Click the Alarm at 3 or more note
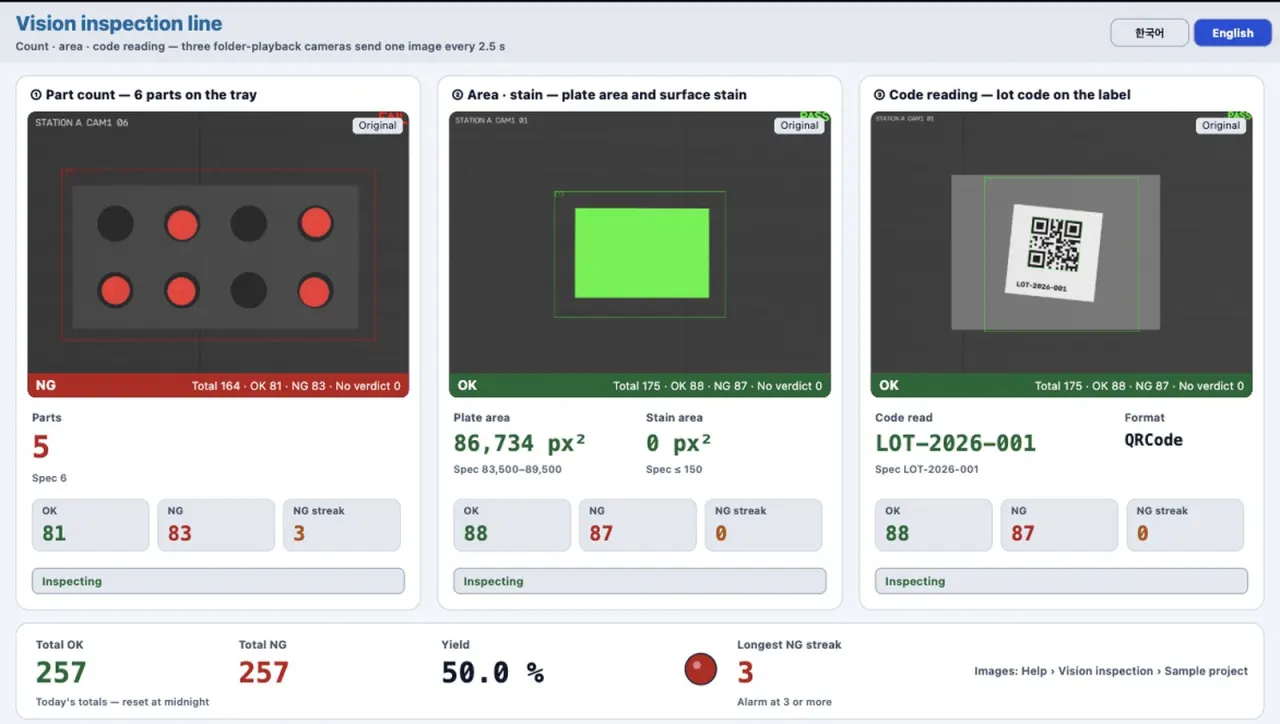1280x724 pixels. pyautogui.click(x=785, y=702)
